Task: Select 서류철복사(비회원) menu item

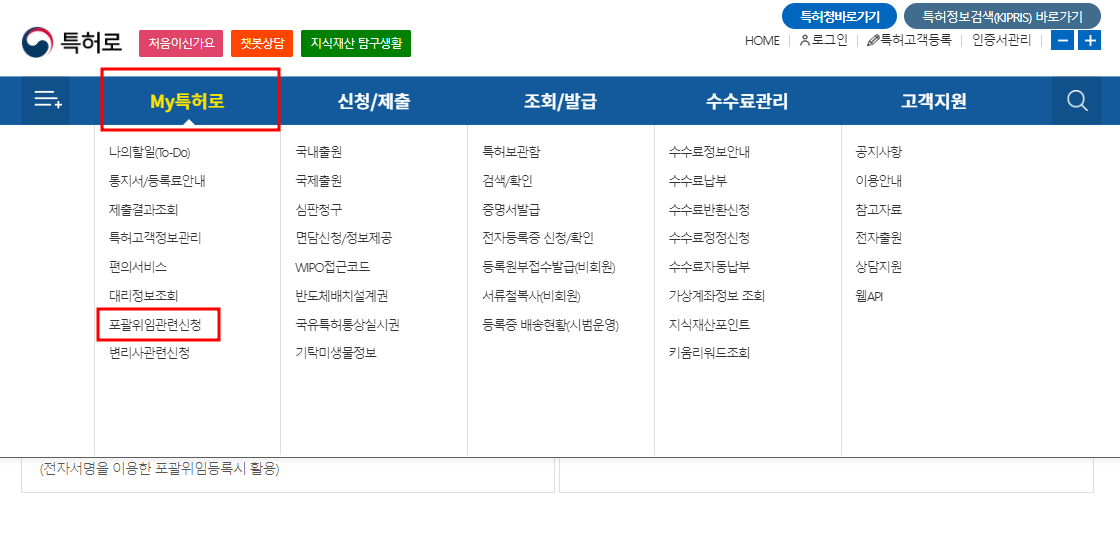Action: click(x=532, y=296)
